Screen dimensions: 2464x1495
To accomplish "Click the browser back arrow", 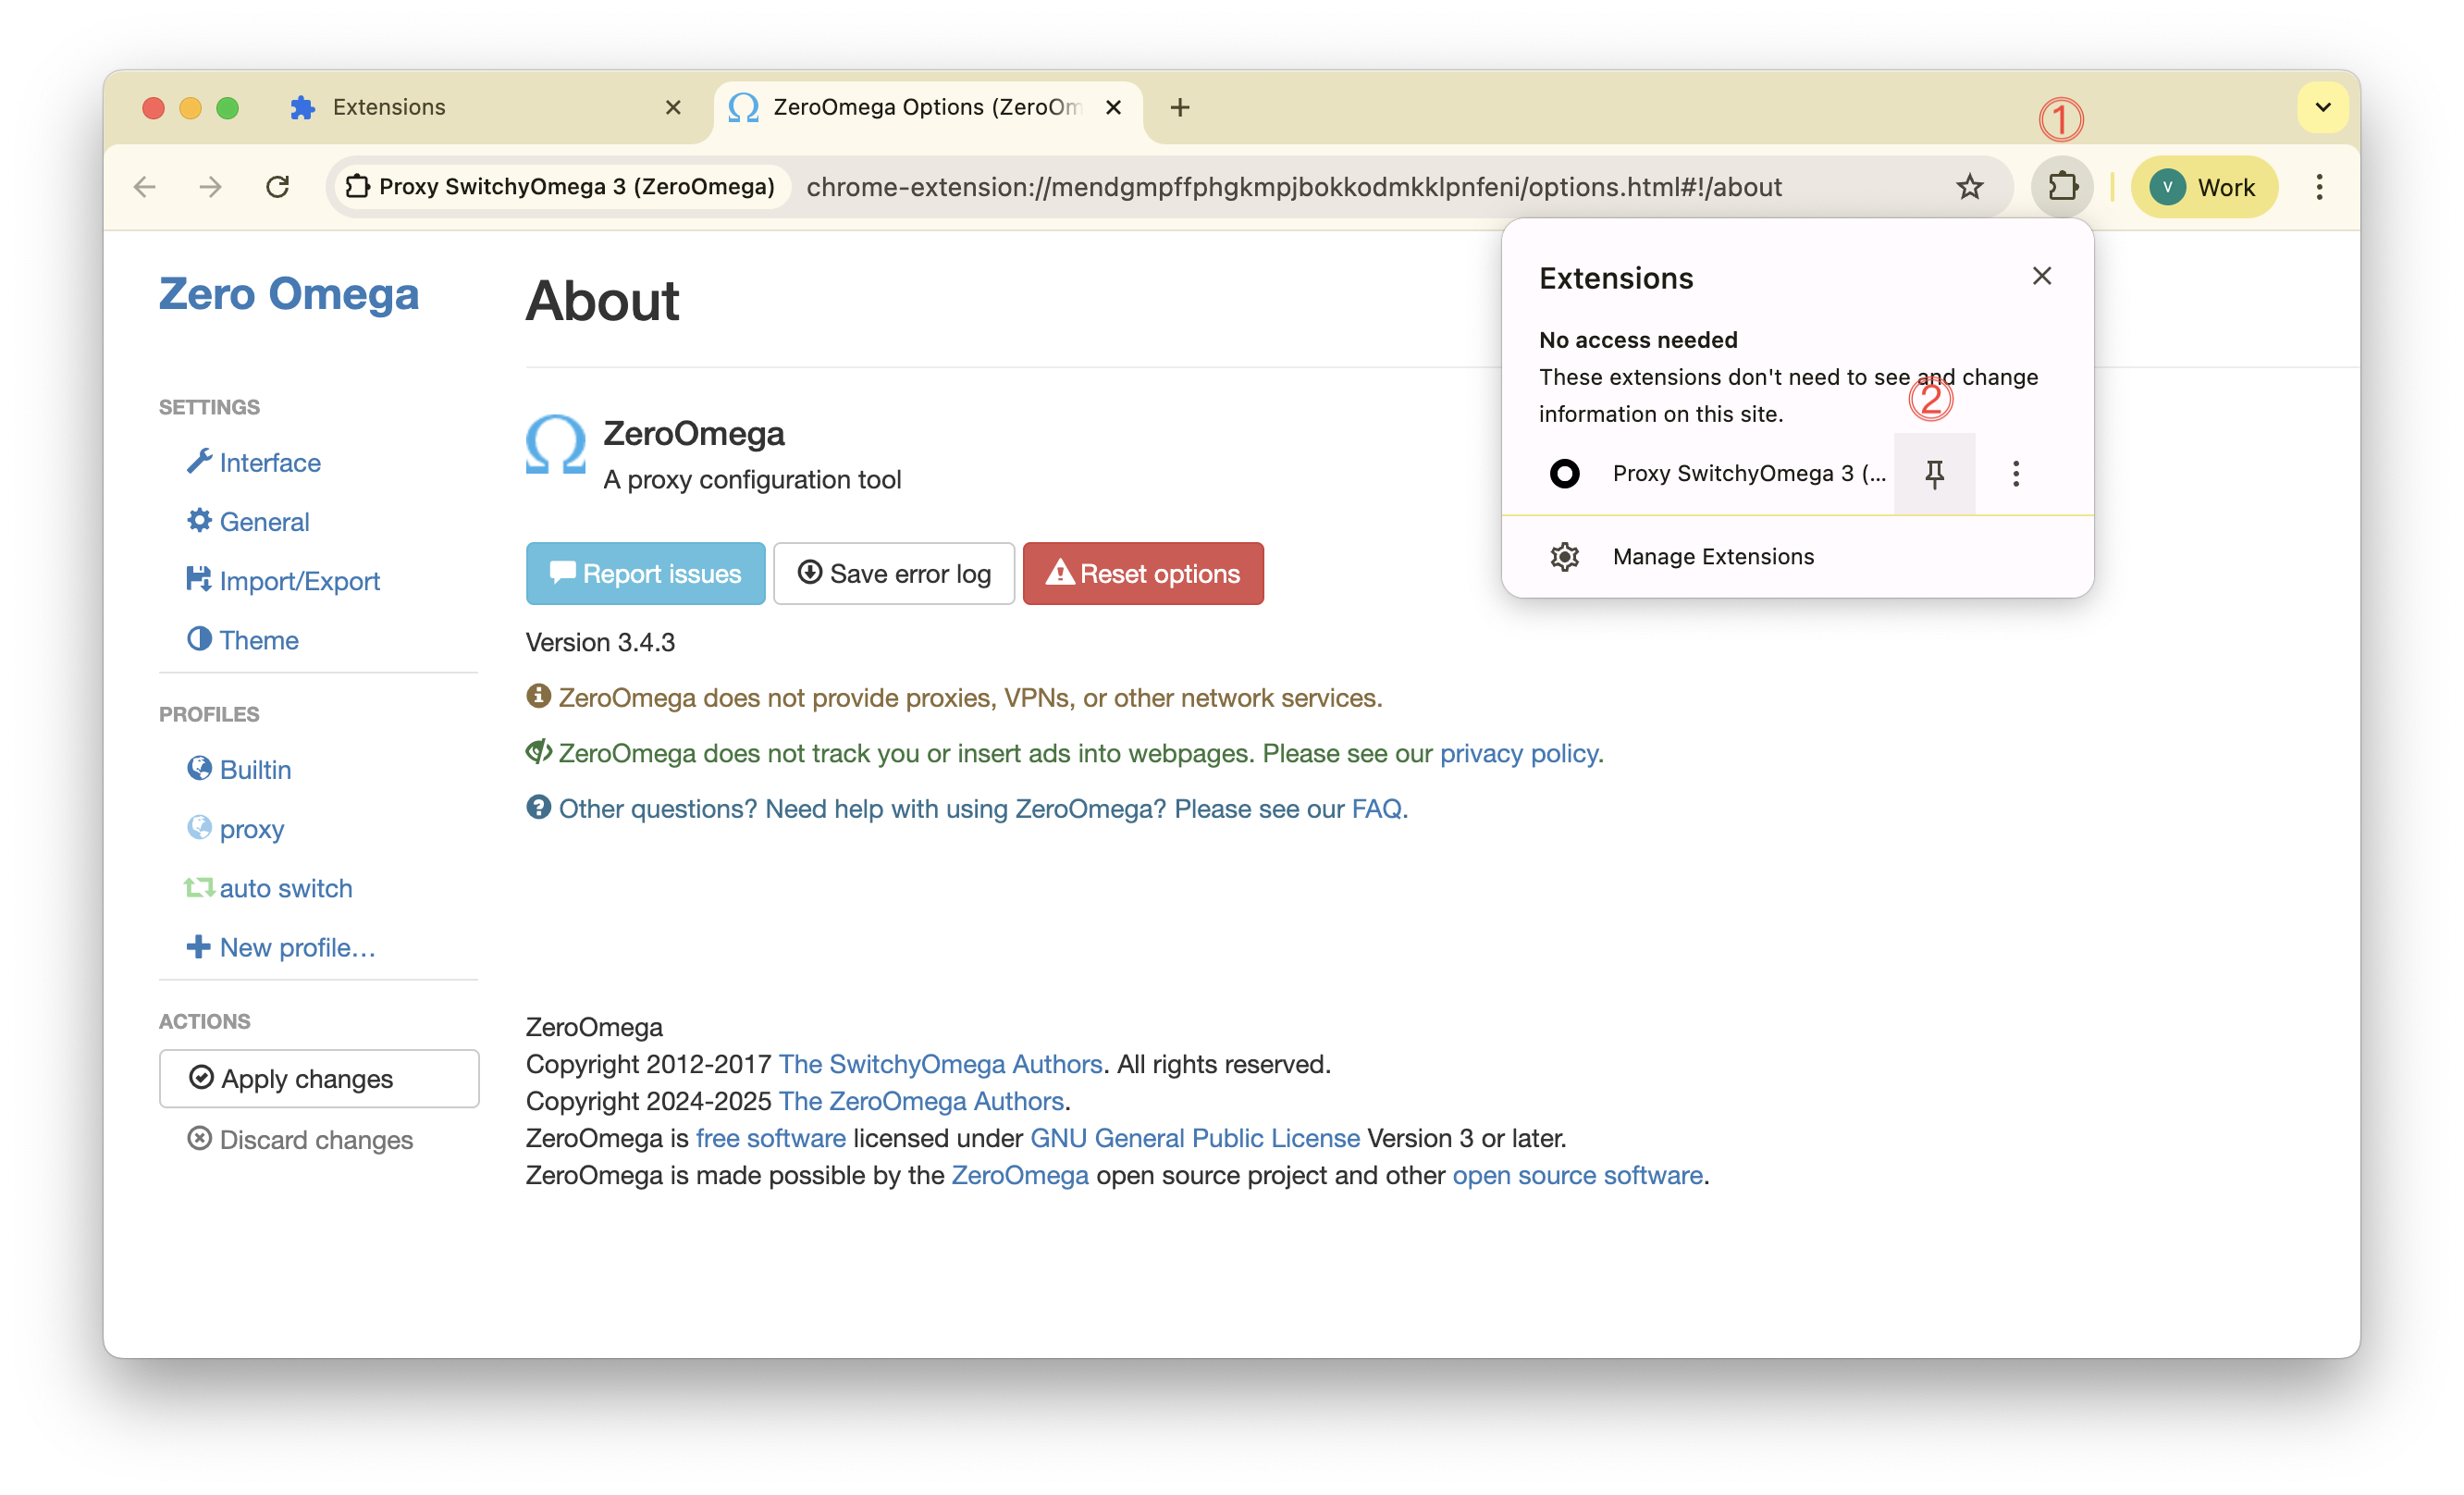I will coord(145,187).
